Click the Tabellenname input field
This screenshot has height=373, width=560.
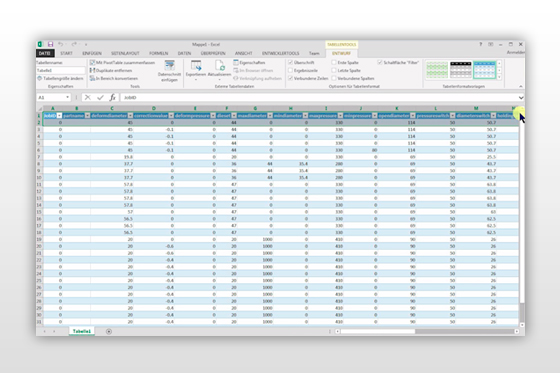(x=61, y=70)
